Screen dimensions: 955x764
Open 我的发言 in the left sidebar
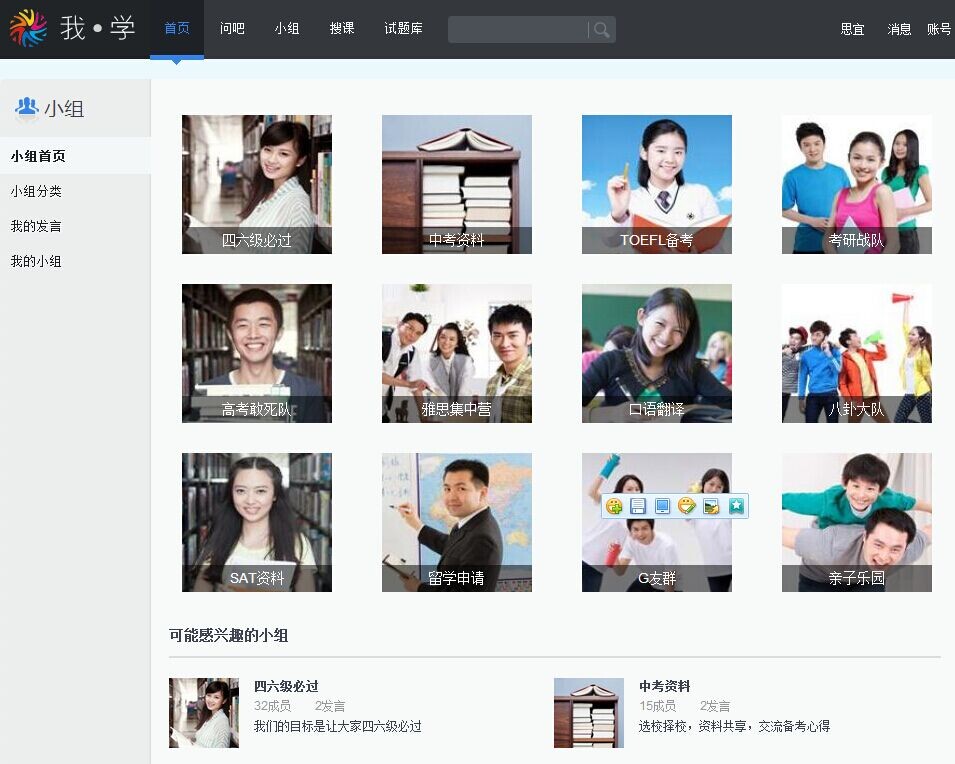[36, 226]
